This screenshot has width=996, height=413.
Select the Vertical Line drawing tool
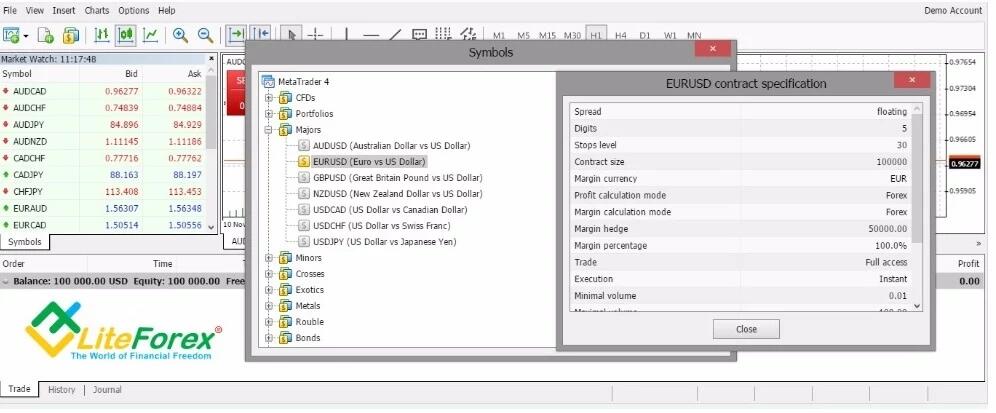[346, 35]
